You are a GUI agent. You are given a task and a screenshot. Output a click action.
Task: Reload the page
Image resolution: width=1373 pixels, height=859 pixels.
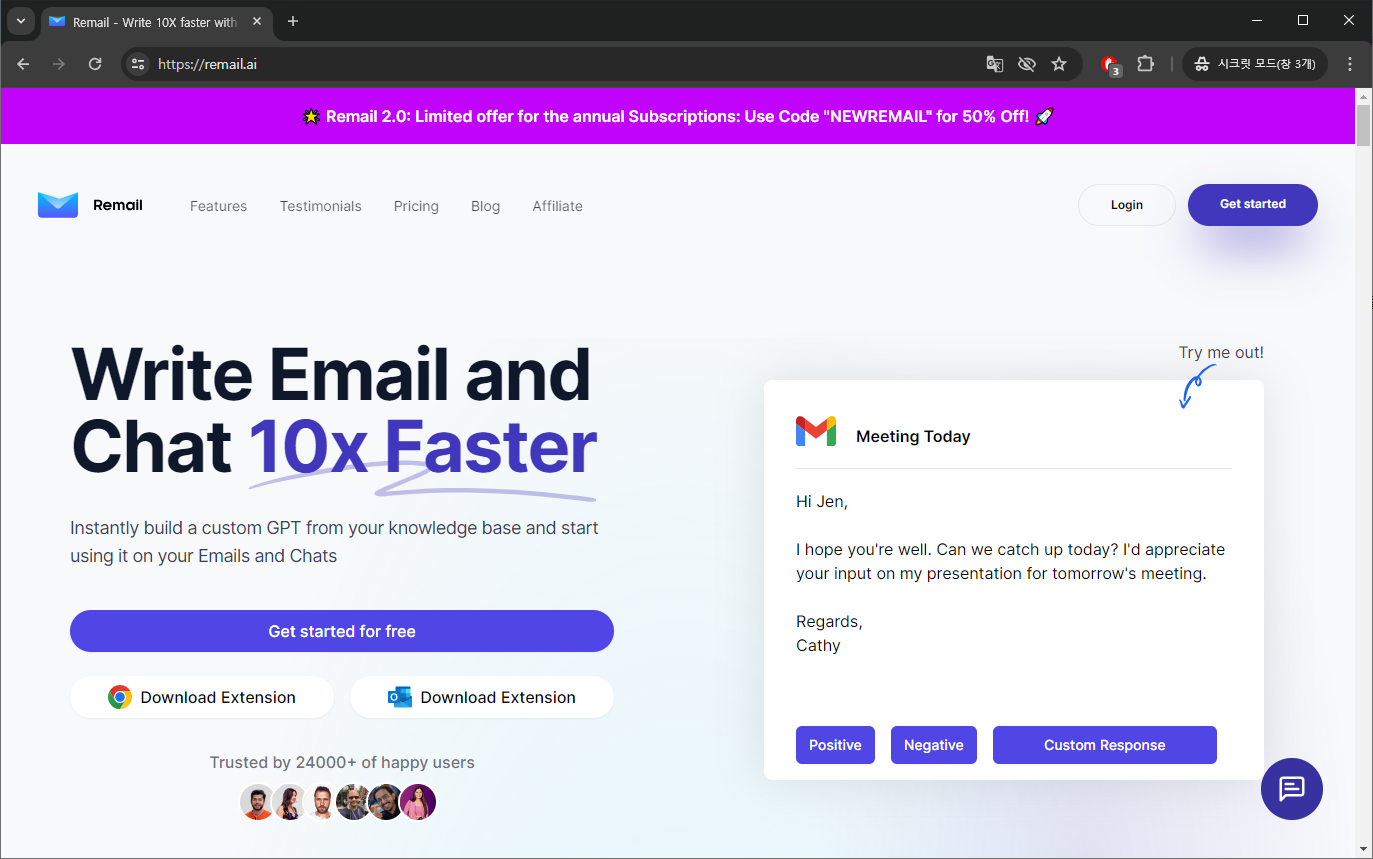(95, 64)
